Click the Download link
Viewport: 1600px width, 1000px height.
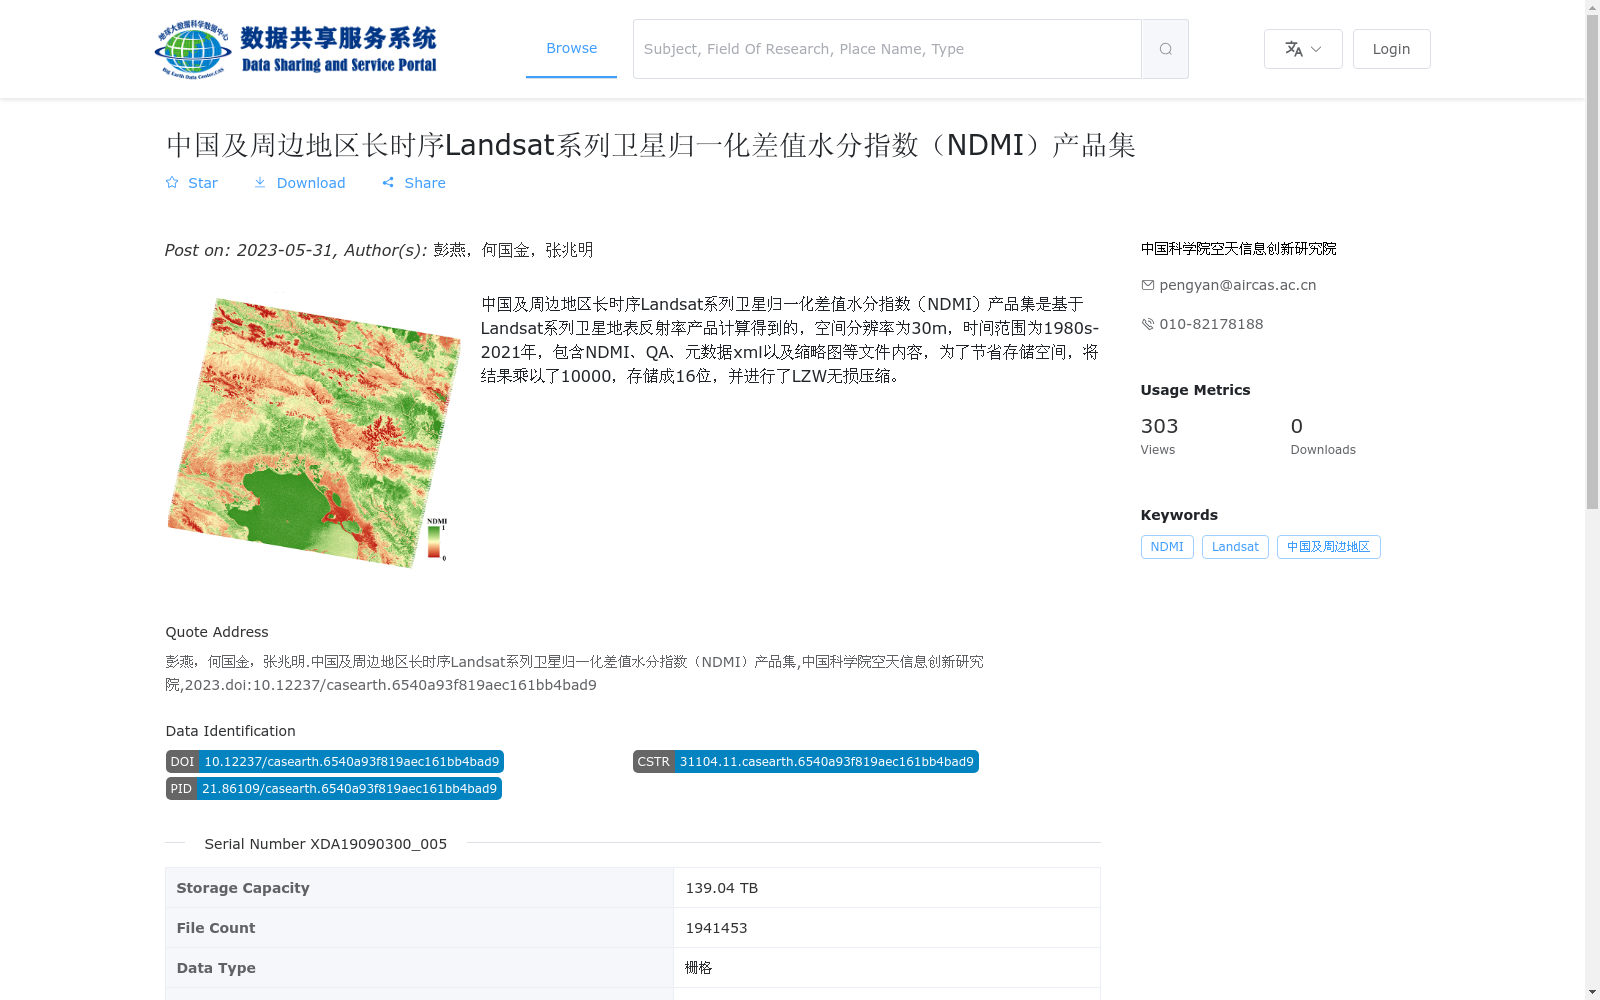point(299,183)
